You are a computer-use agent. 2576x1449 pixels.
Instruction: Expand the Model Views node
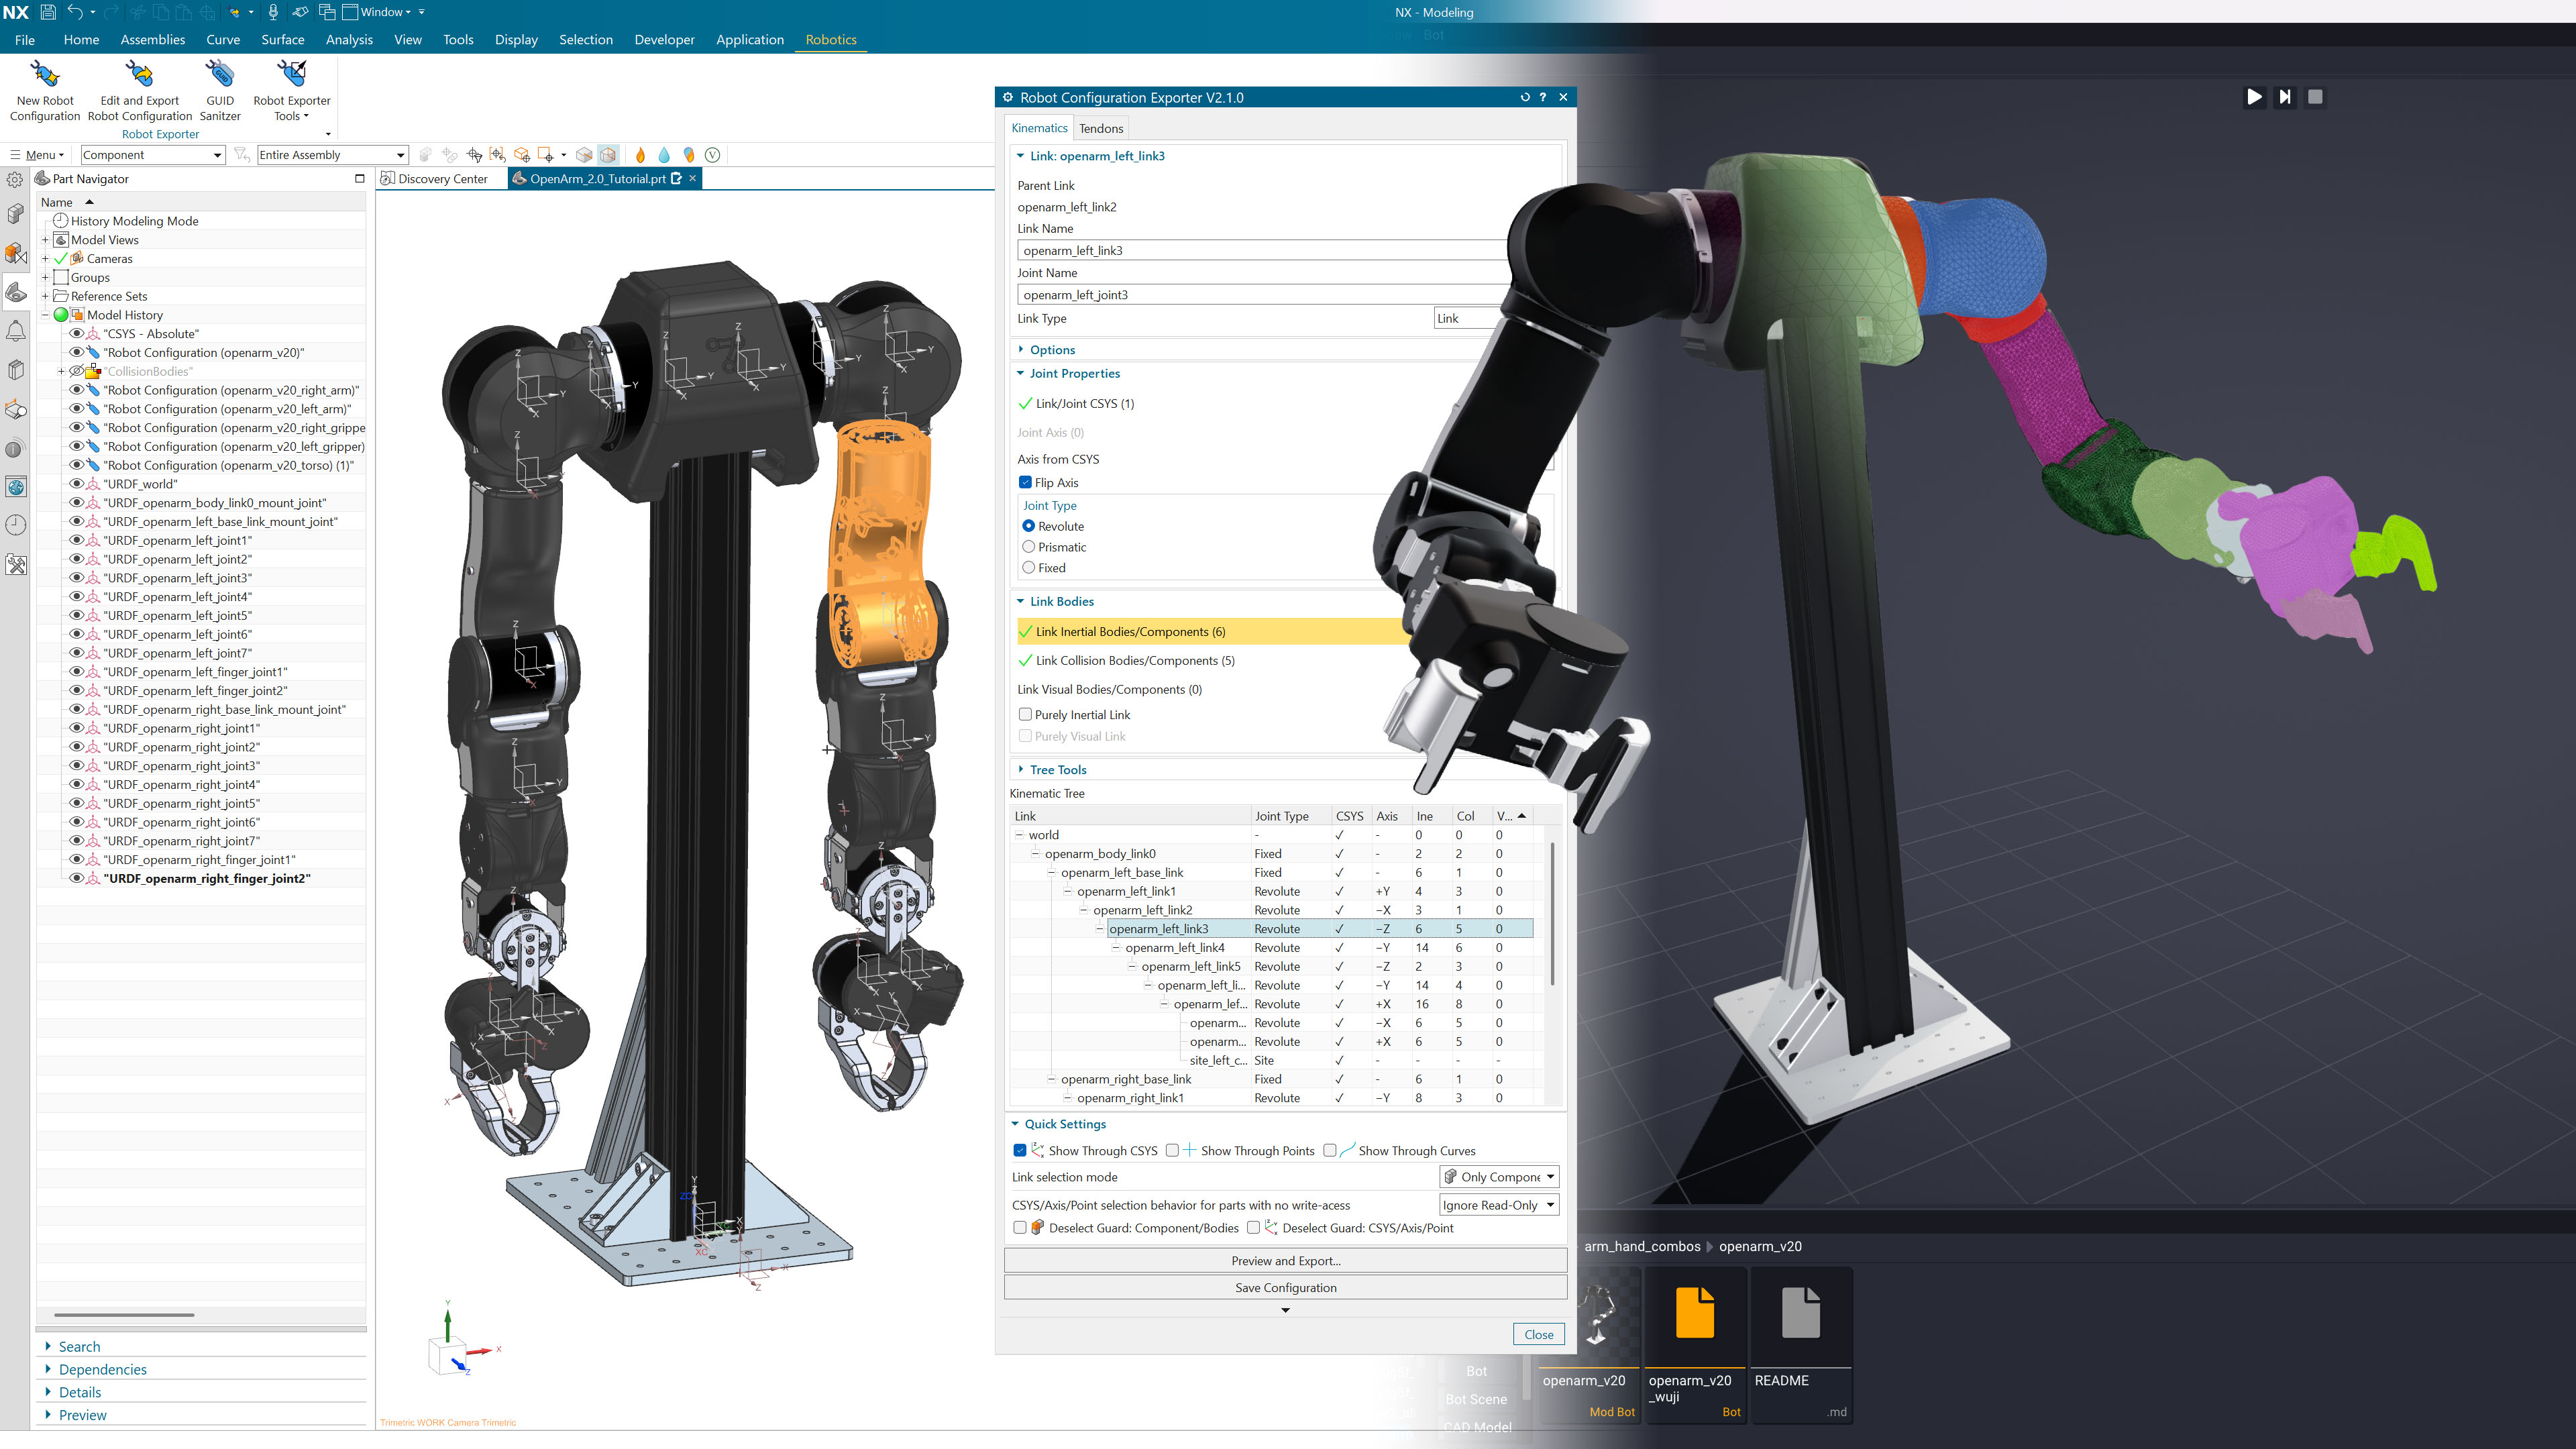(x=45, y=240)
